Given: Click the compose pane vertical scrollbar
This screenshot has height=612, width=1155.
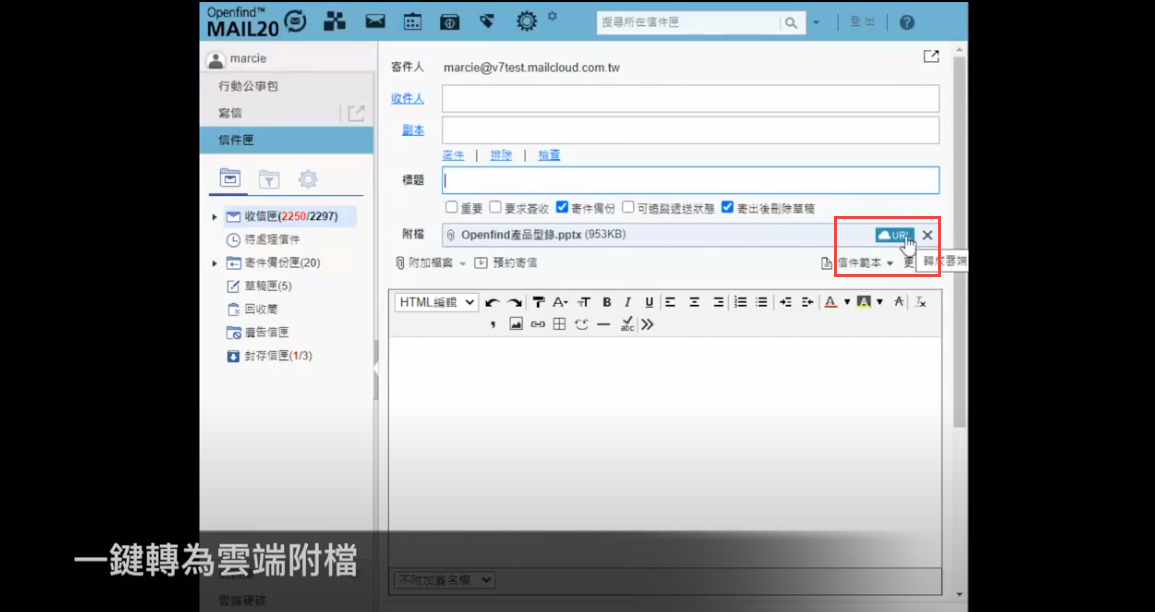Looking at the screenshot, I should coord(959,243).
